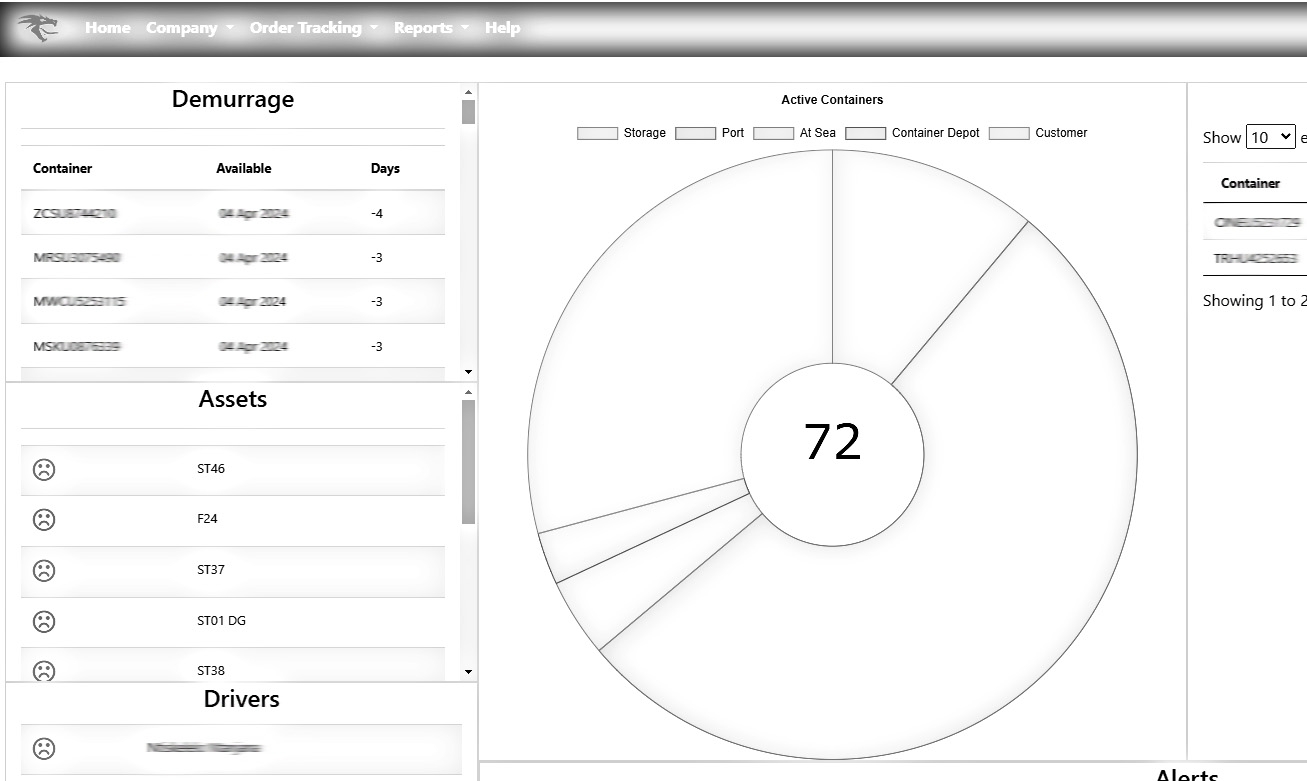Sort by the Available column header
The image size is (1307, 781).
243,168
